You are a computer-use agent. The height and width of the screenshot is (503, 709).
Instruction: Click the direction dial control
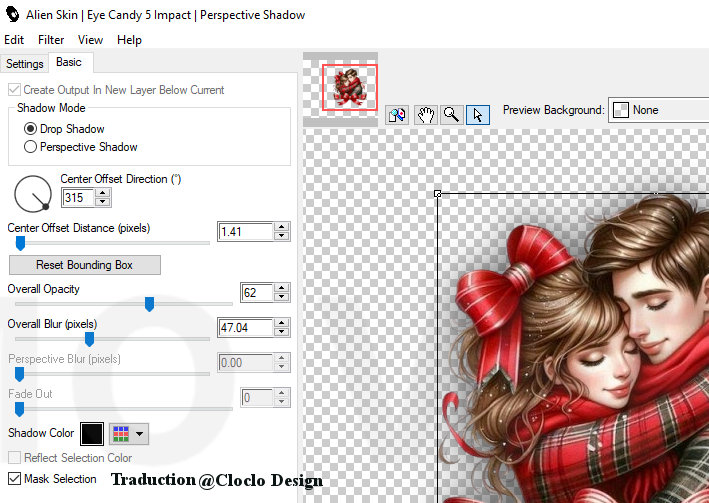[33, 194]
